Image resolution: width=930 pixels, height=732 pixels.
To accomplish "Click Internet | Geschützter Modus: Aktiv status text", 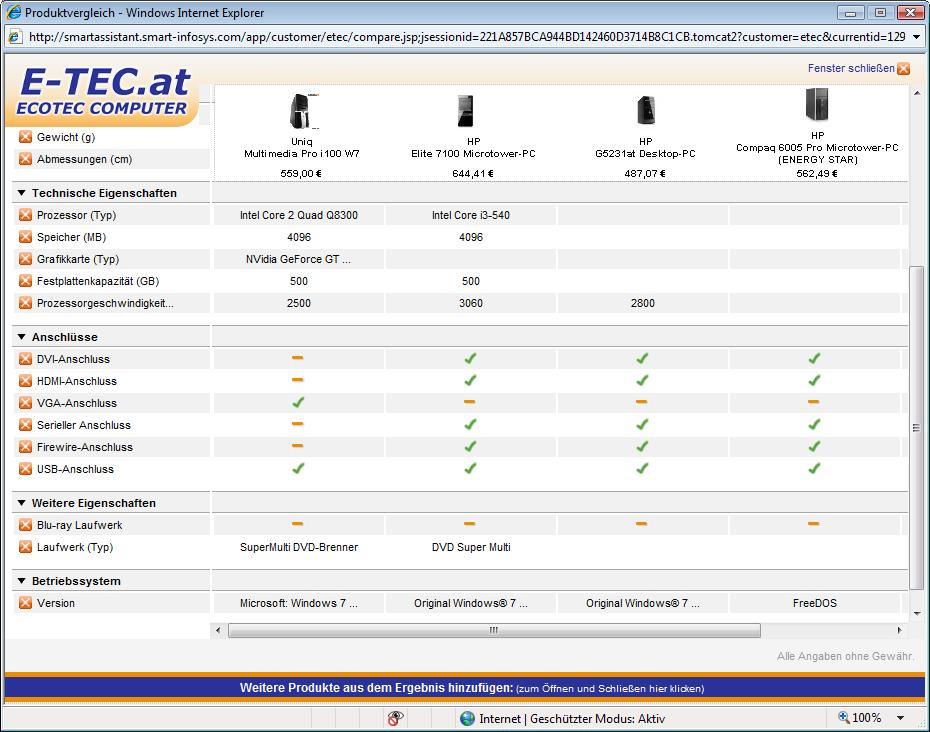I will click(x=572, y=718).
